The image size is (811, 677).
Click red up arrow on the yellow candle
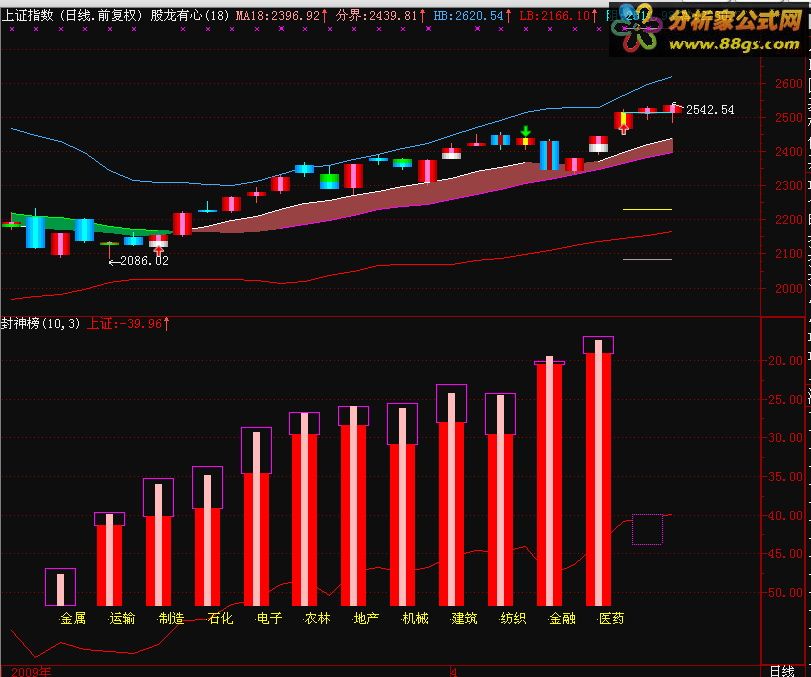624,129
